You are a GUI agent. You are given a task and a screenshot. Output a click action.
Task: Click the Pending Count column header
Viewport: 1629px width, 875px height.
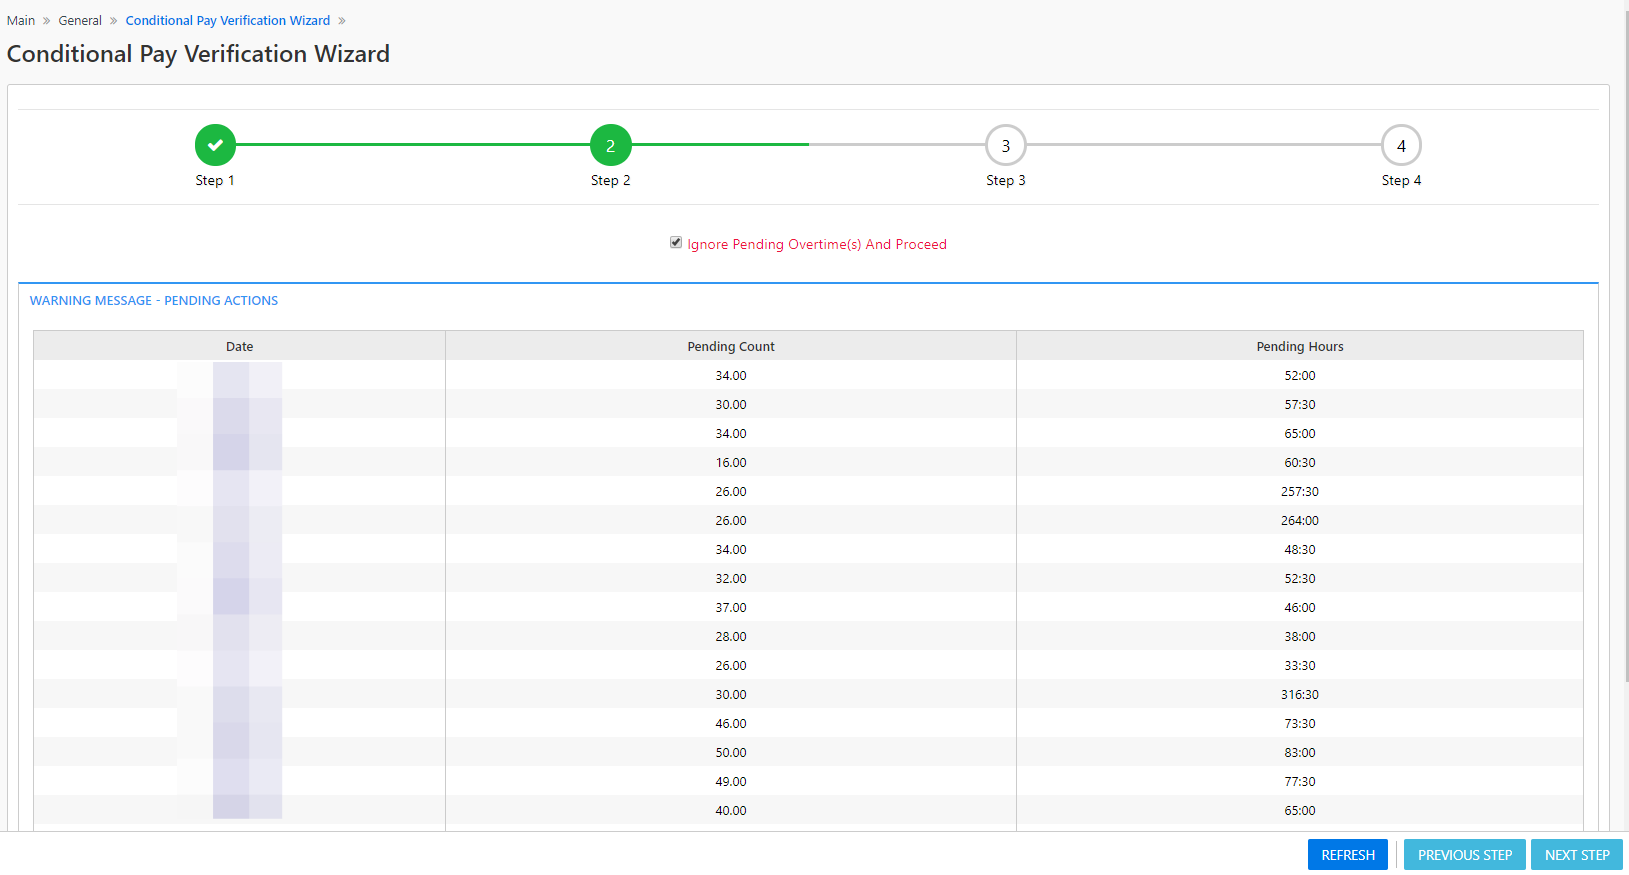pos(731,346)
